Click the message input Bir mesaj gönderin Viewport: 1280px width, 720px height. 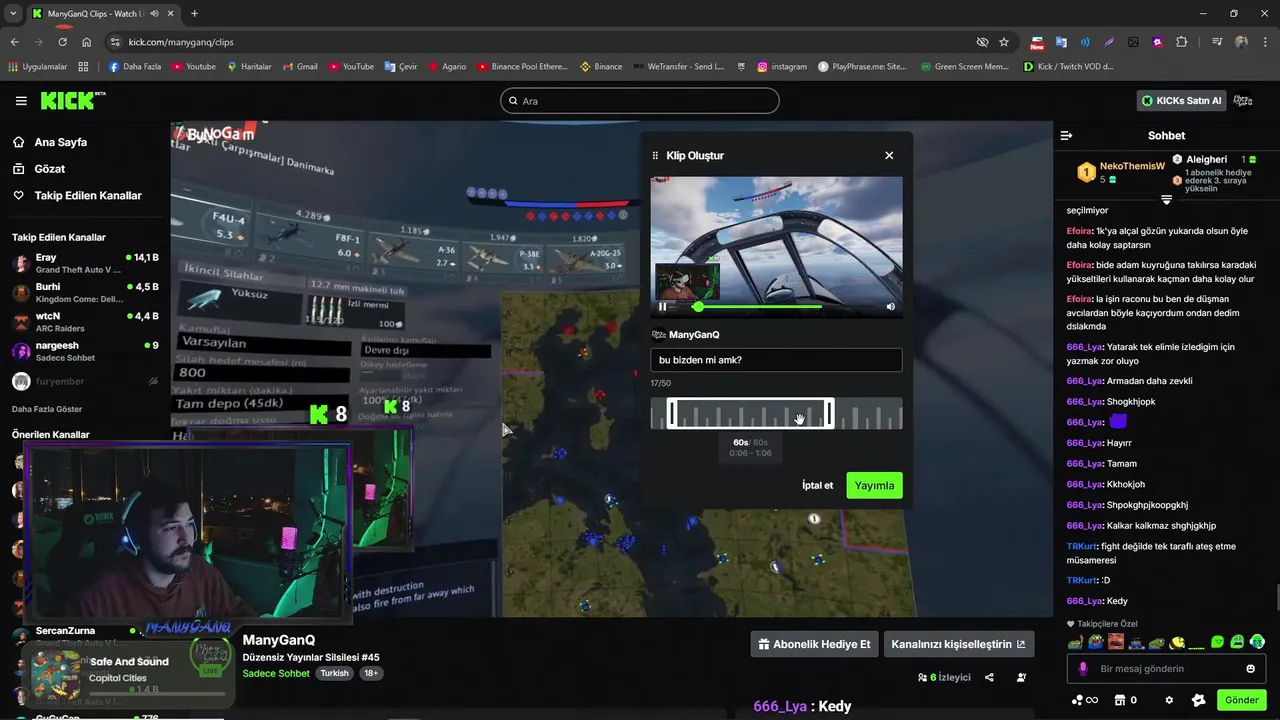(x=1165, y=668)
